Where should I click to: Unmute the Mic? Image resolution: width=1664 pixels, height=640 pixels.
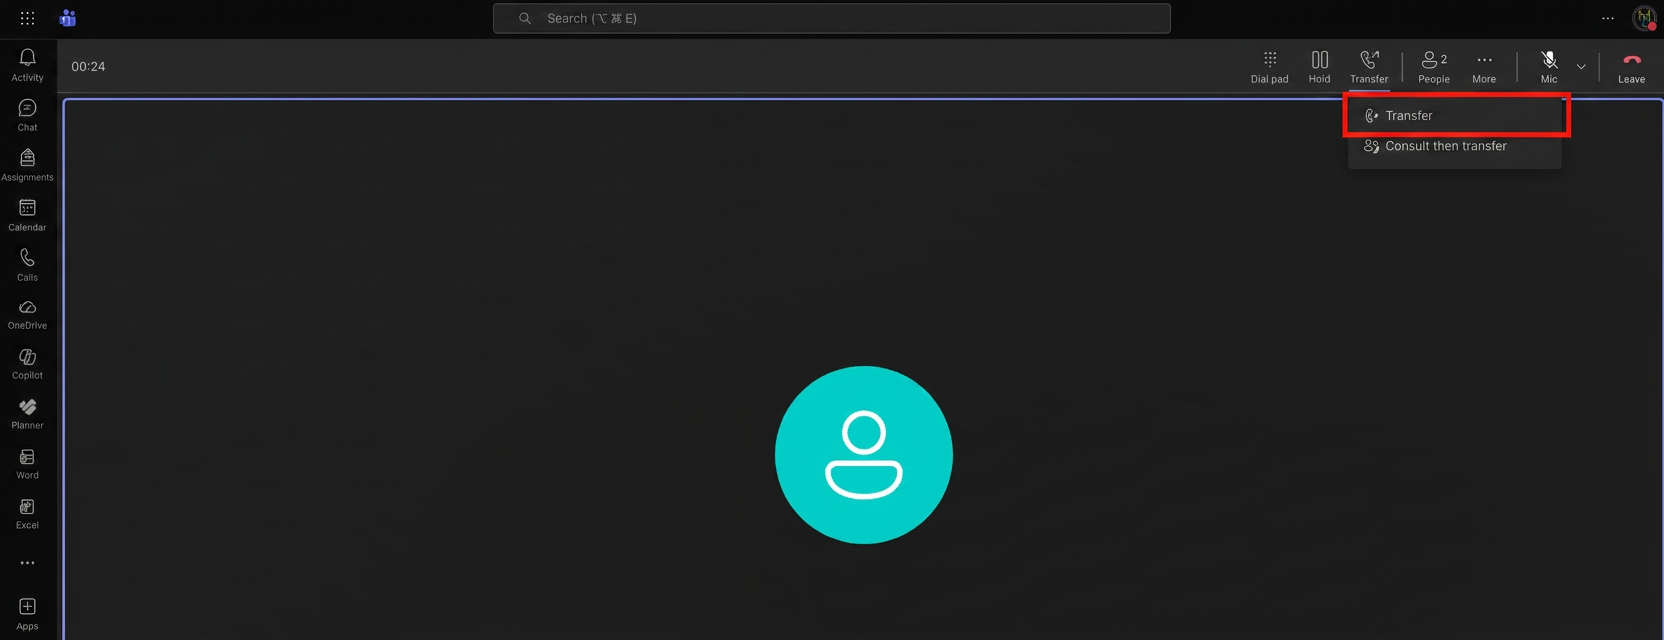[x=1549, y=67]
